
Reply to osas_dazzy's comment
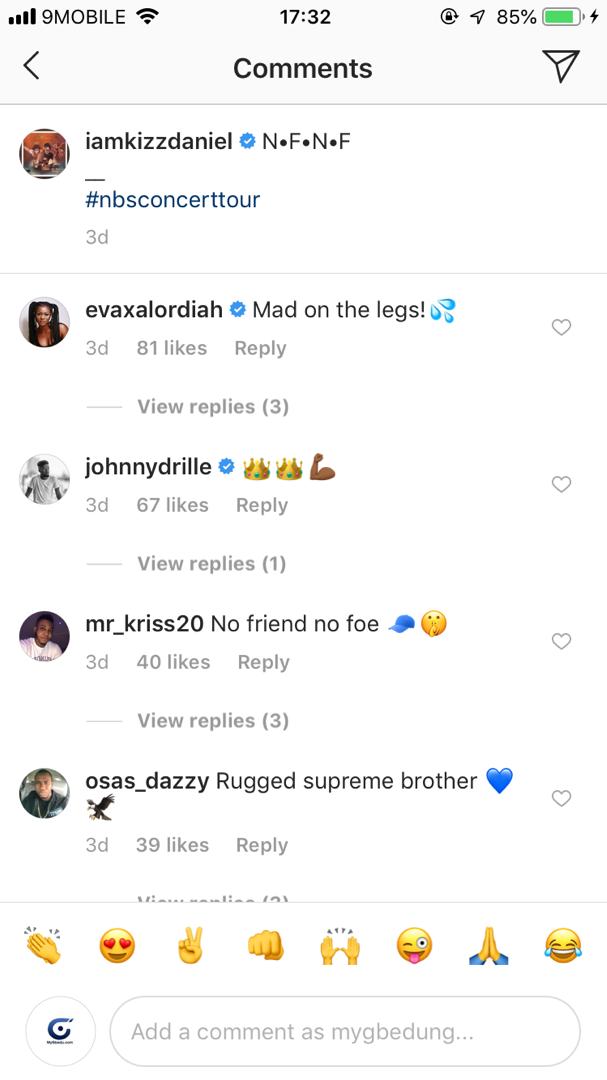tap(261, 845)
